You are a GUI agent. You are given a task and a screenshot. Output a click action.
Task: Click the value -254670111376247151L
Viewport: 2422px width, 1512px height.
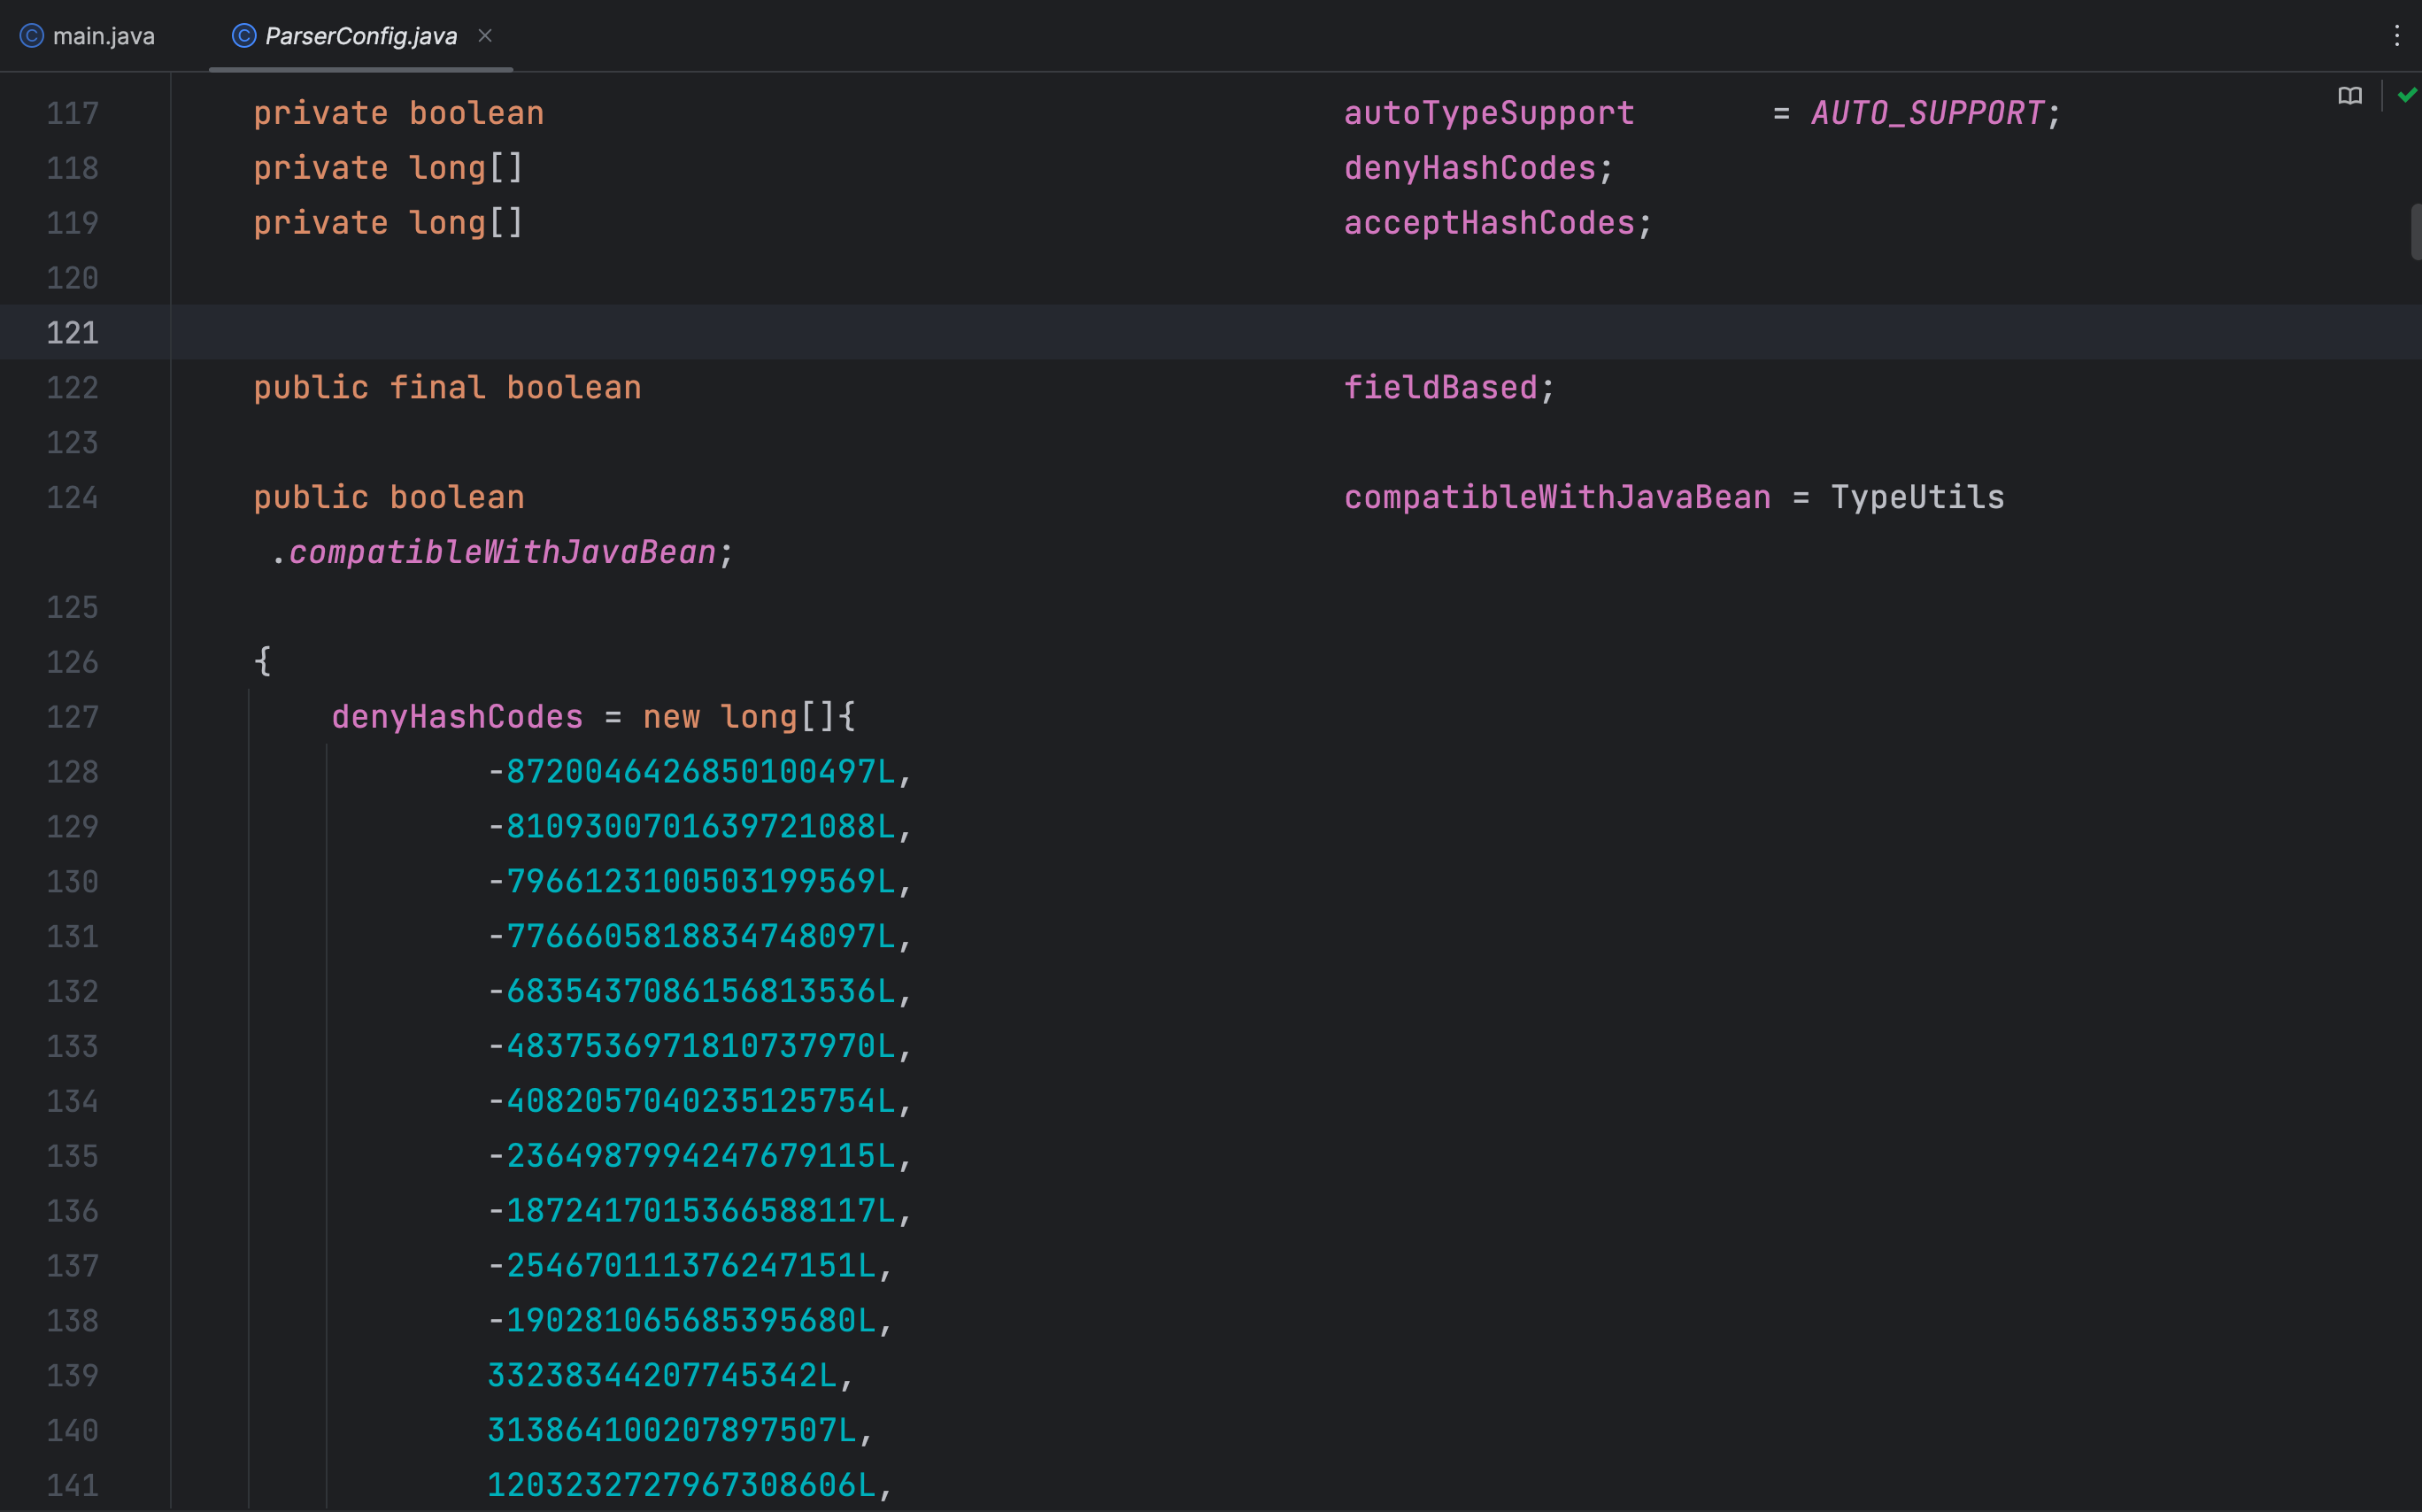click(682, 1266)
